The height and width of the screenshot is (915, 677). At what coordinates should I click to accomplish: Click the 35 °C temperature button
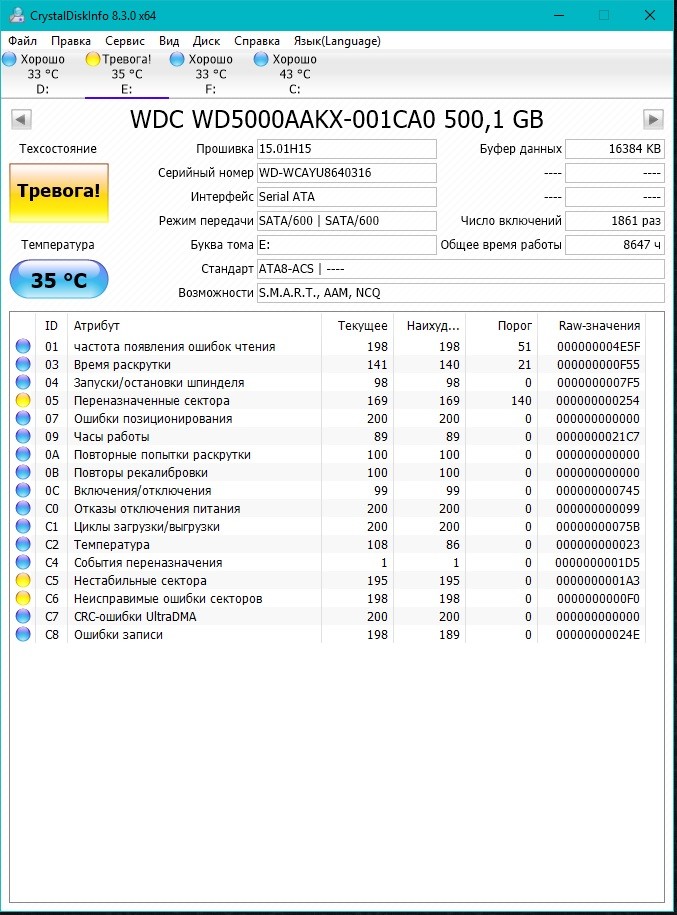coord(59,280)
